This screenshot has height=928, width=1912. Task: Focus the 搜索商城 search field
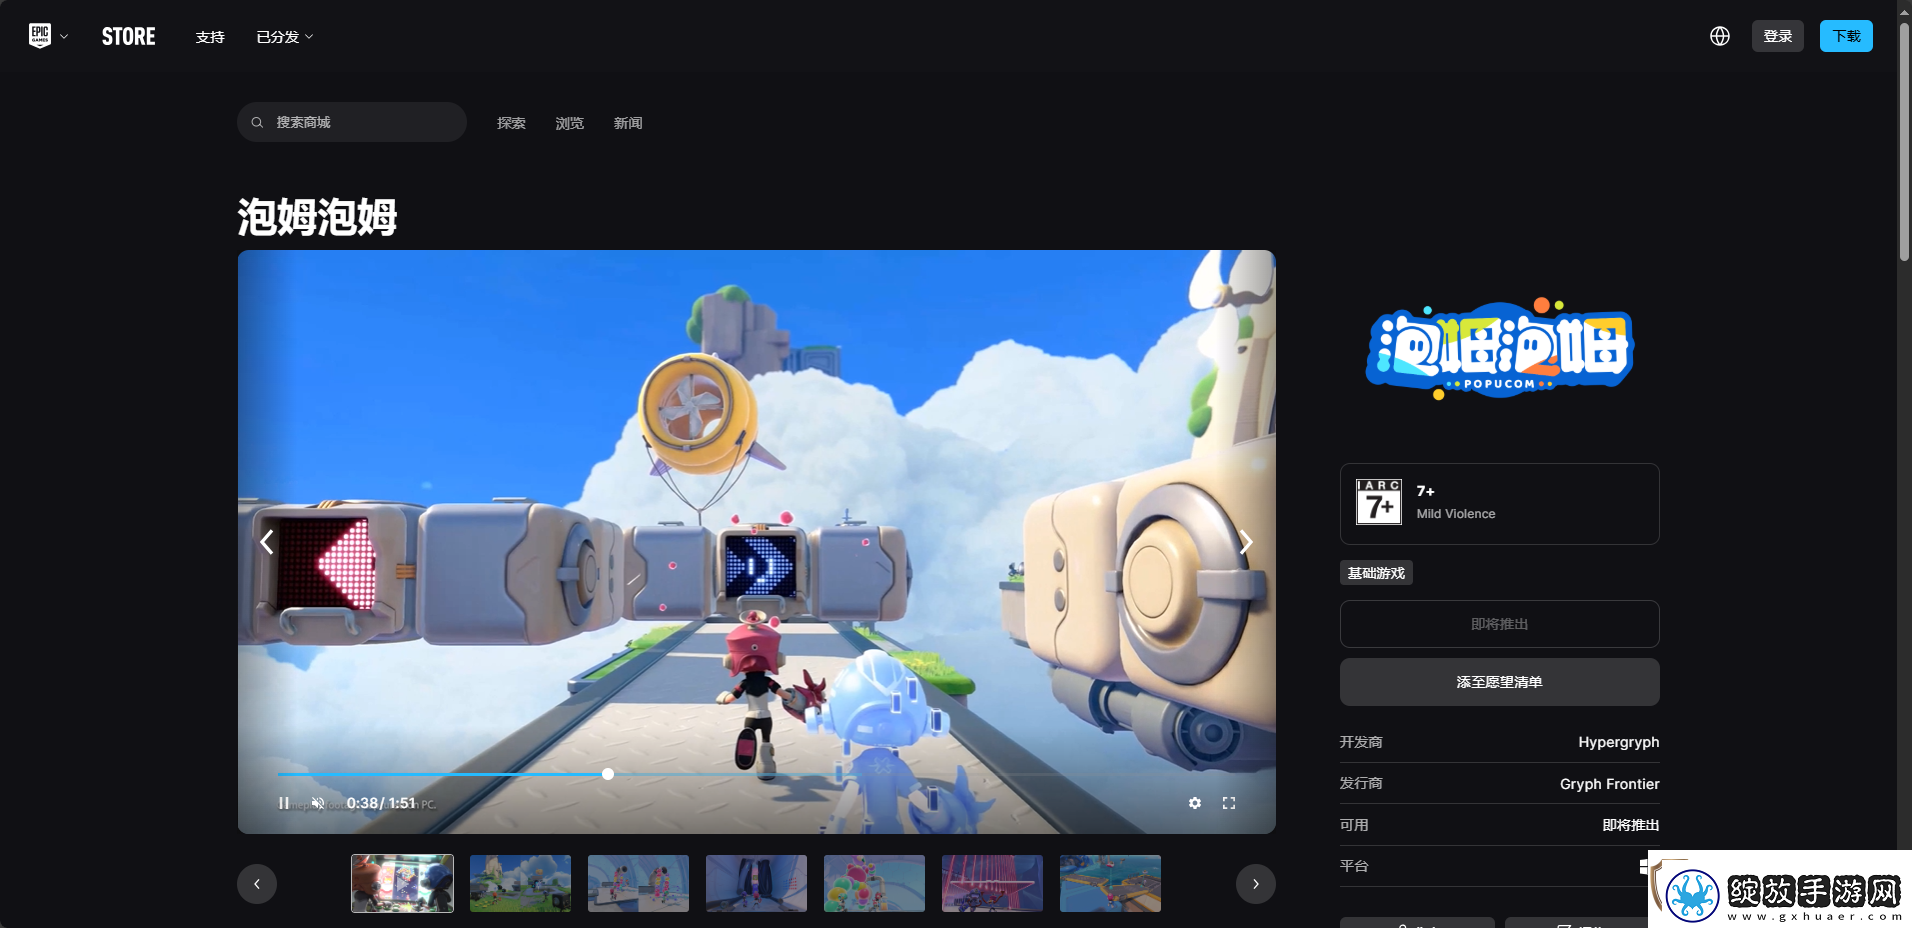coord(352,122)
